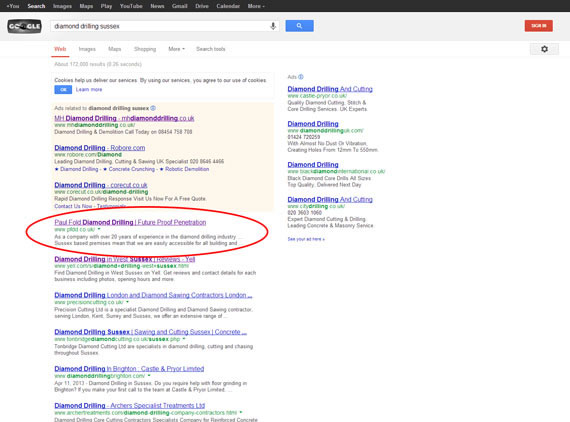The image size is (570, 422).
Task: Open Diamond Drilling - corecut.co.uk ad
Action: [x=101, y=185]
